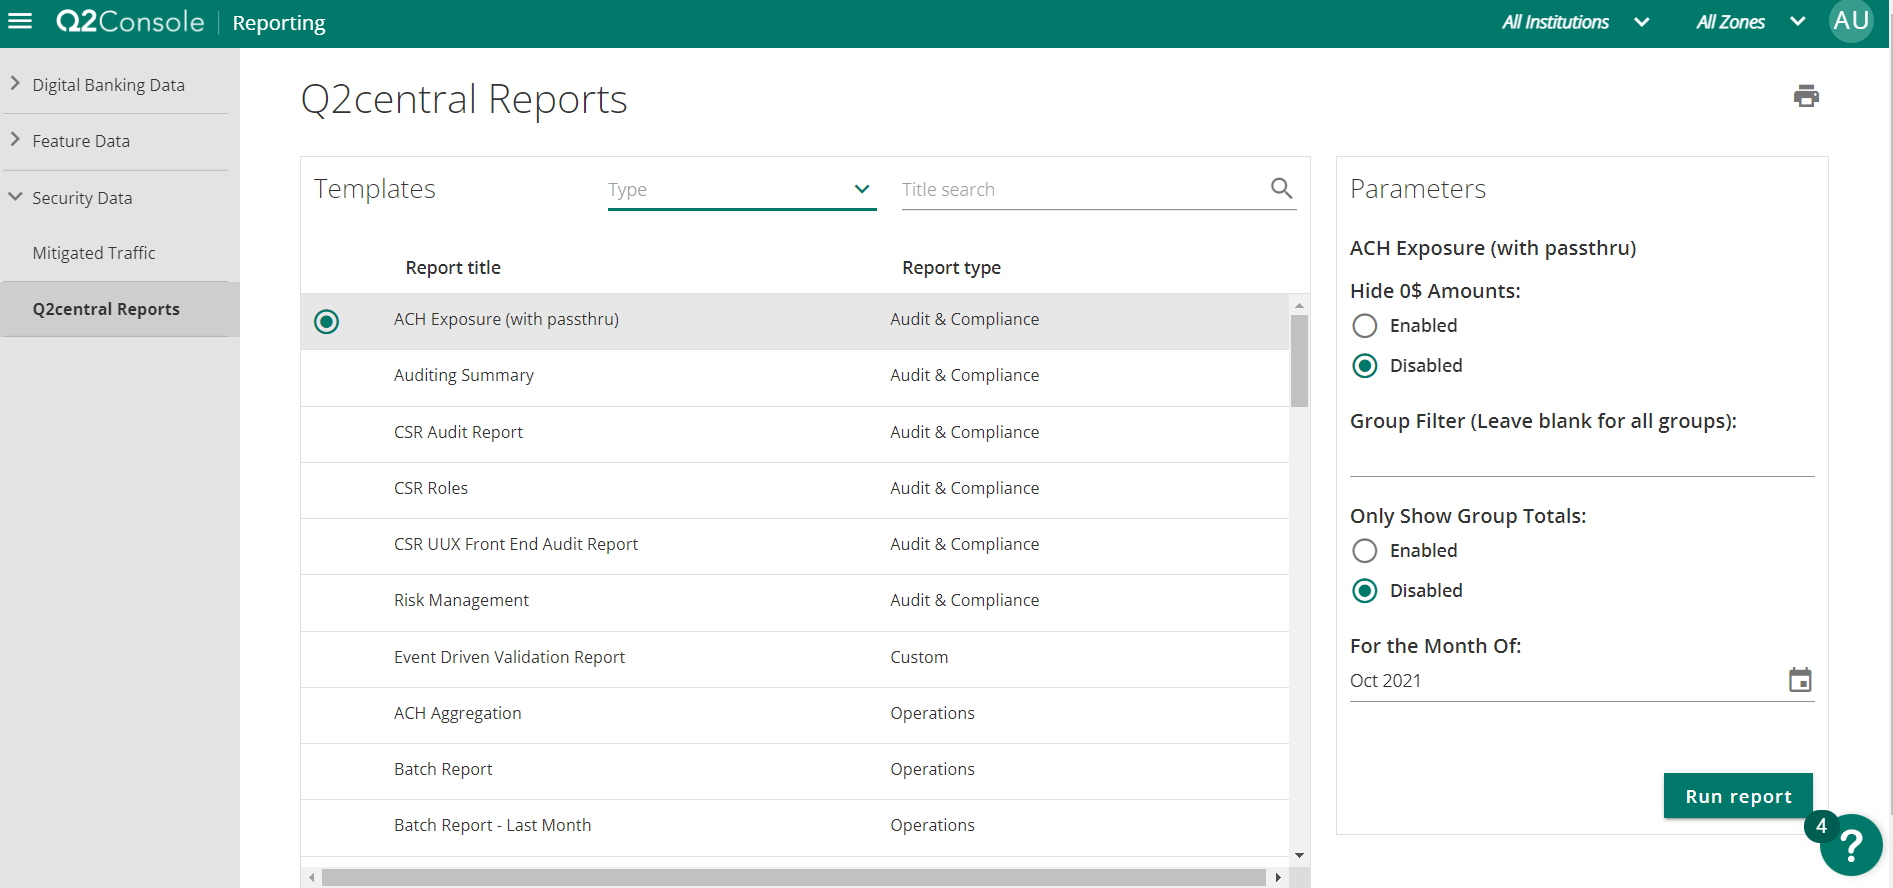Viewport: 1893px width, 888px height.
Task: Select Event Driven Validation Report row
Action: coord(795,659)
